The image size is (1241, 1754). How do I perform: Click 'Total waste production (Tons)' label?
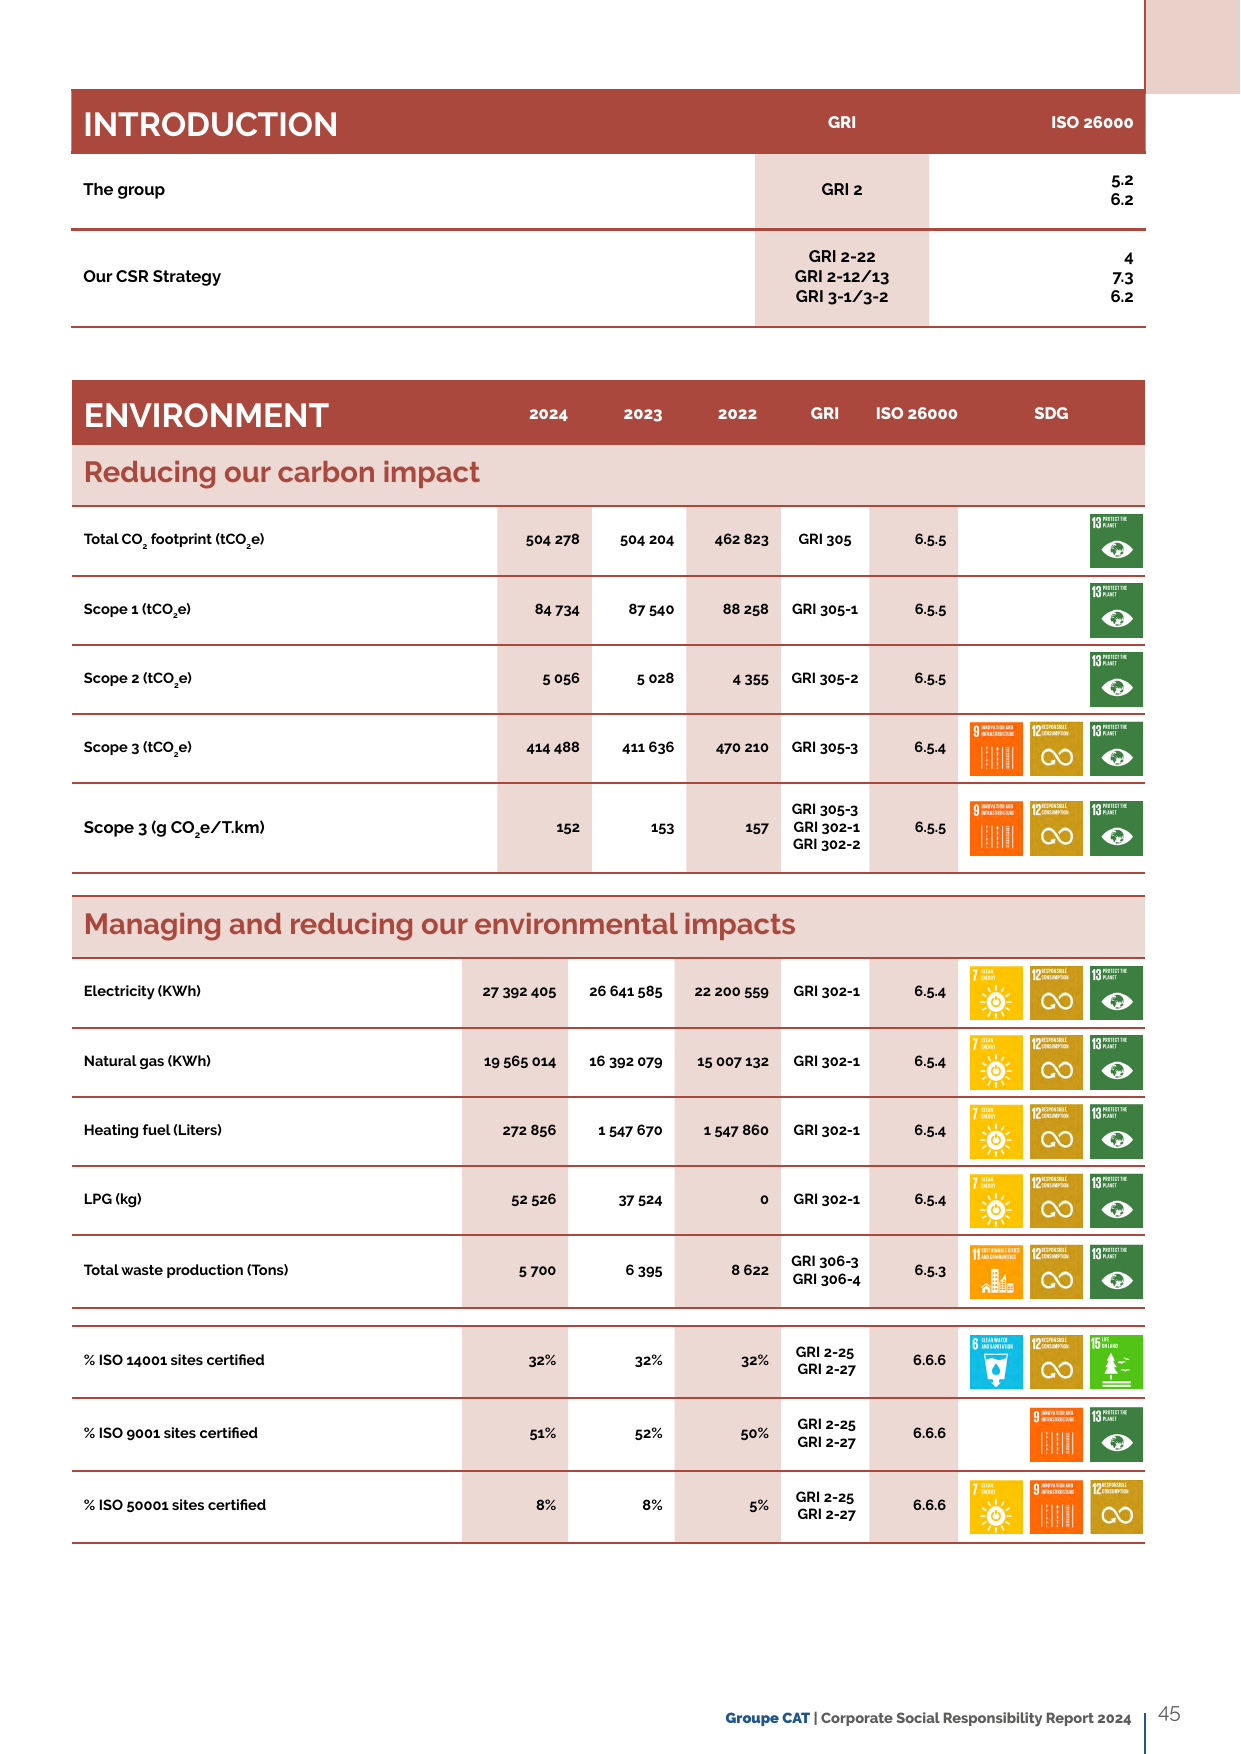pos(186,1270)
